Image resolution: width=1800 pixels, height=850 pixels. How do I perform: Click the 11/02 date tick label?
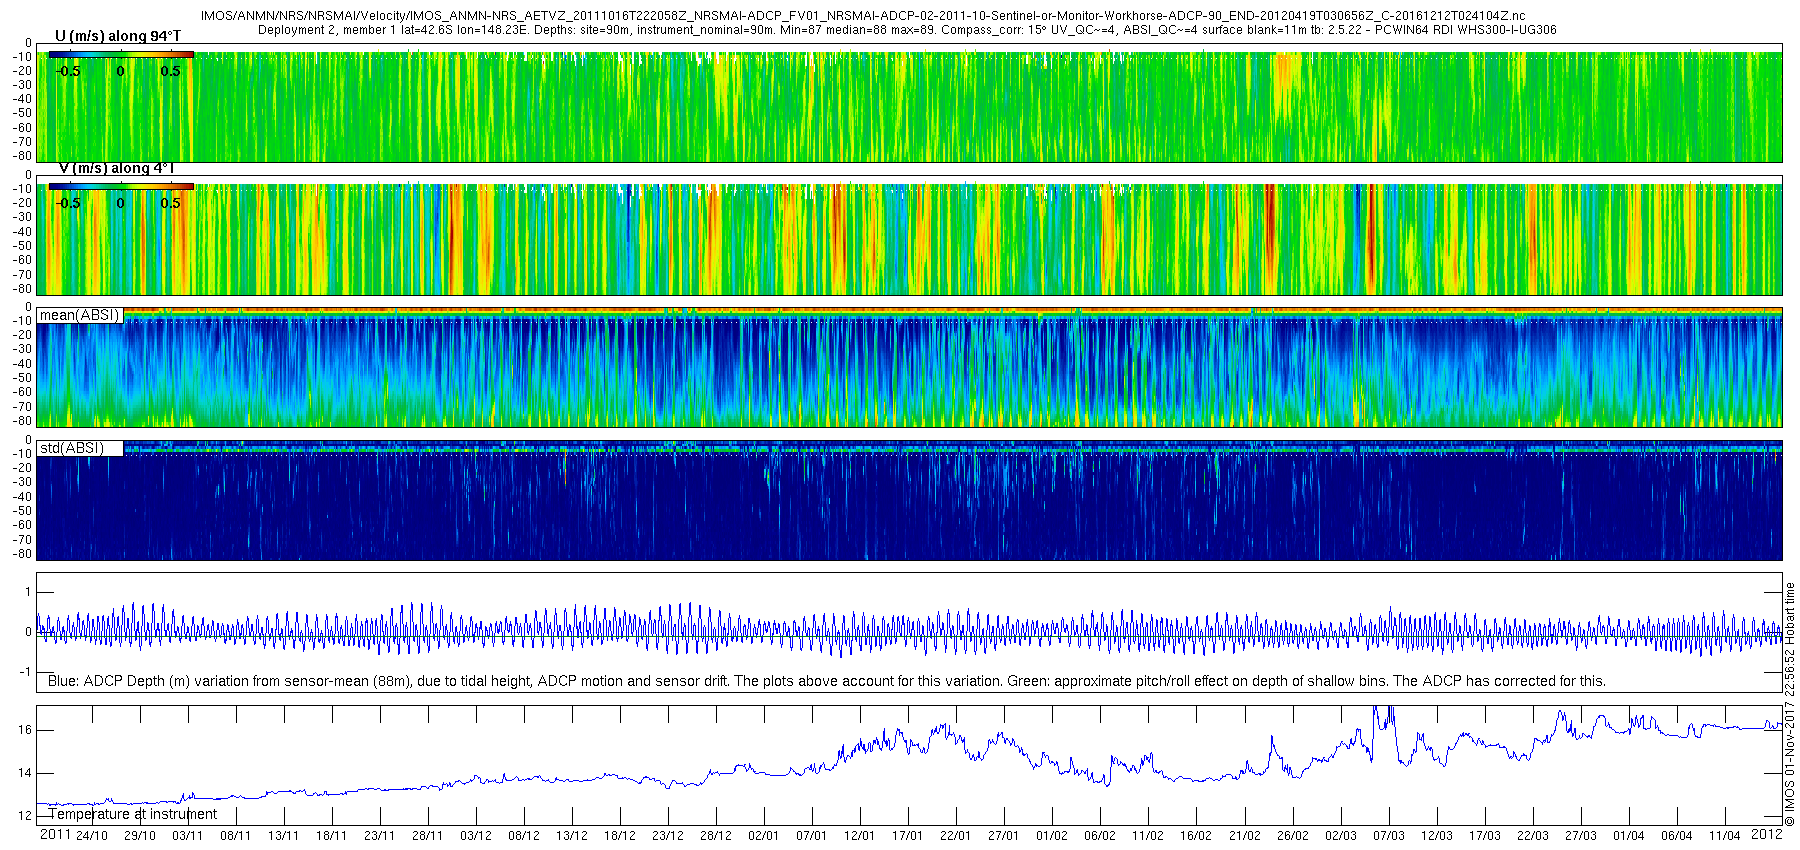click(x=1148, y=836)
